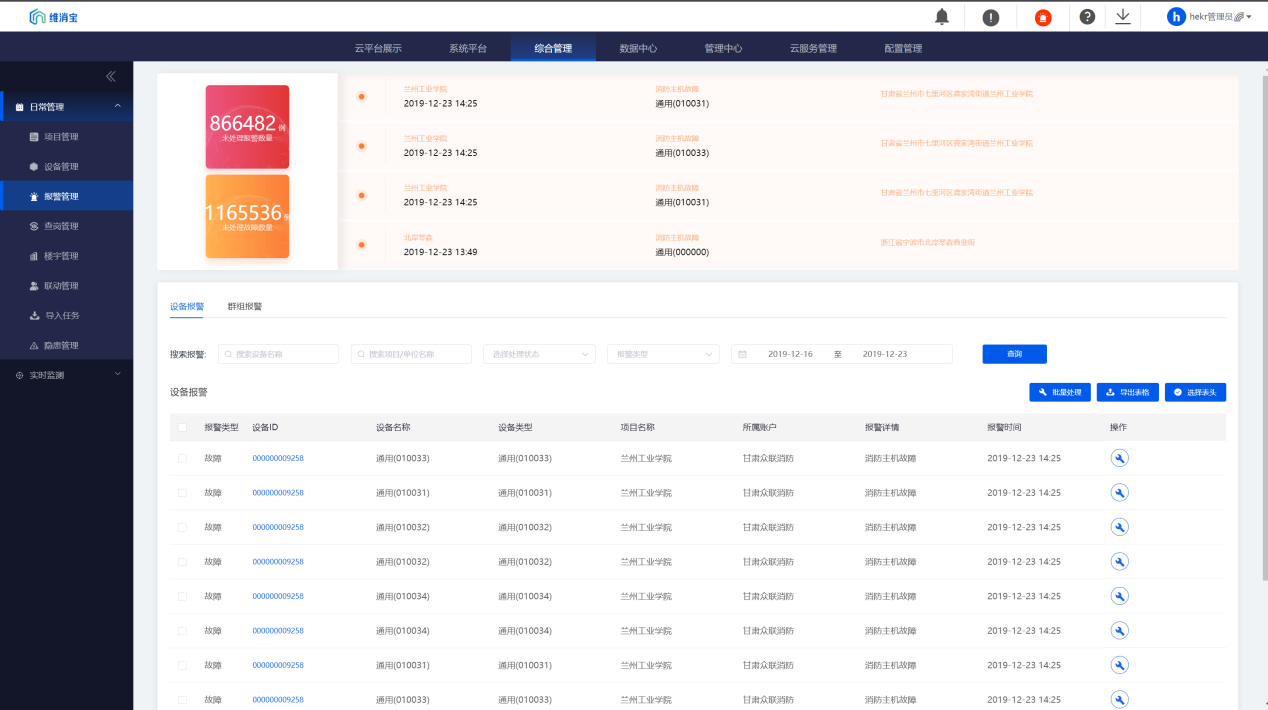The height and width of the screenshot is (710, 1268).
Task: Expand the 实时监测 sidebar section
Action: [66, 375]
